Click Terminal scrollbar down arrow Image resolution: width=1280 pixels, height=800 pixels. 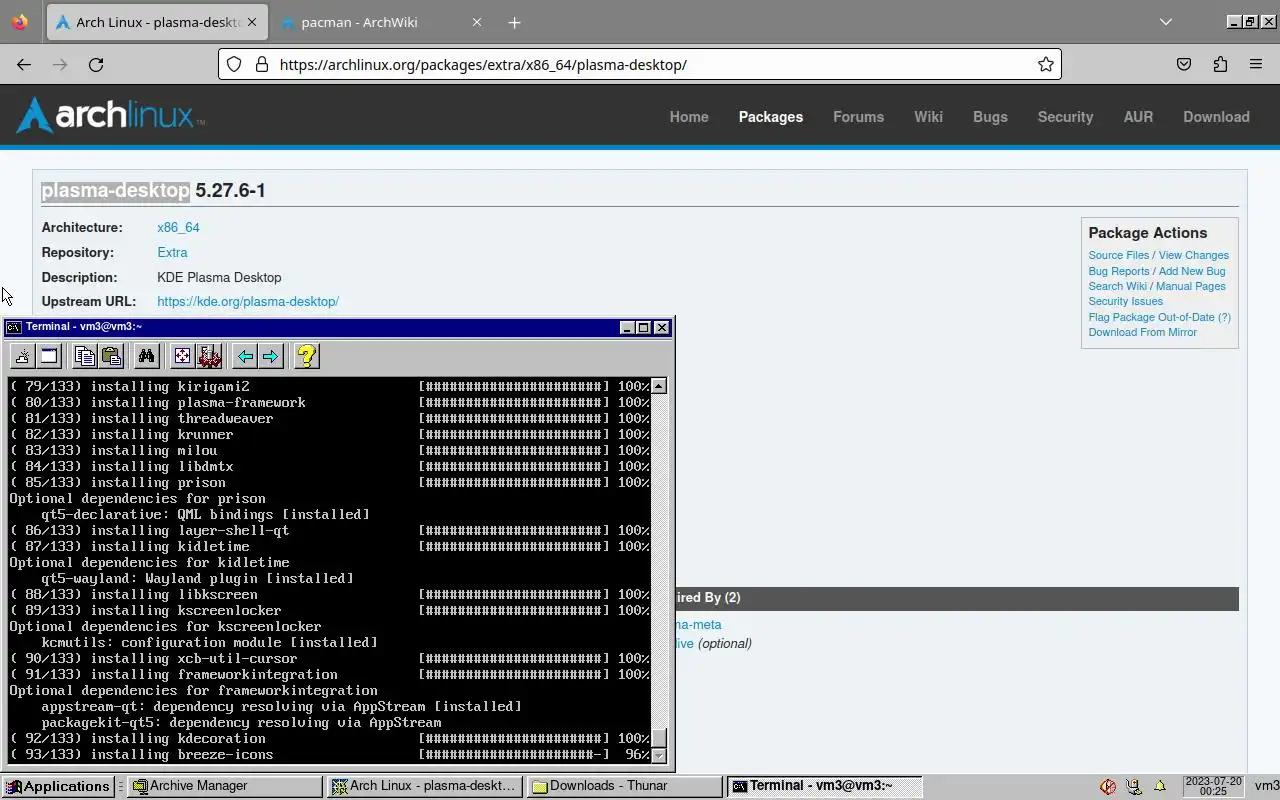658,754
